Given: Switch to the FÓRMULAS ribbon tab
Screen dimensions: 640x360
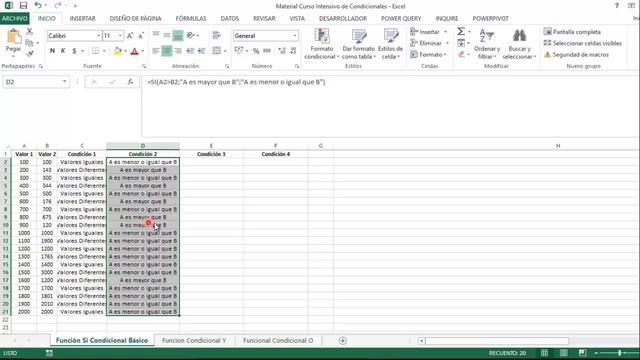Looking at the screenshot, I should point(191,19).
